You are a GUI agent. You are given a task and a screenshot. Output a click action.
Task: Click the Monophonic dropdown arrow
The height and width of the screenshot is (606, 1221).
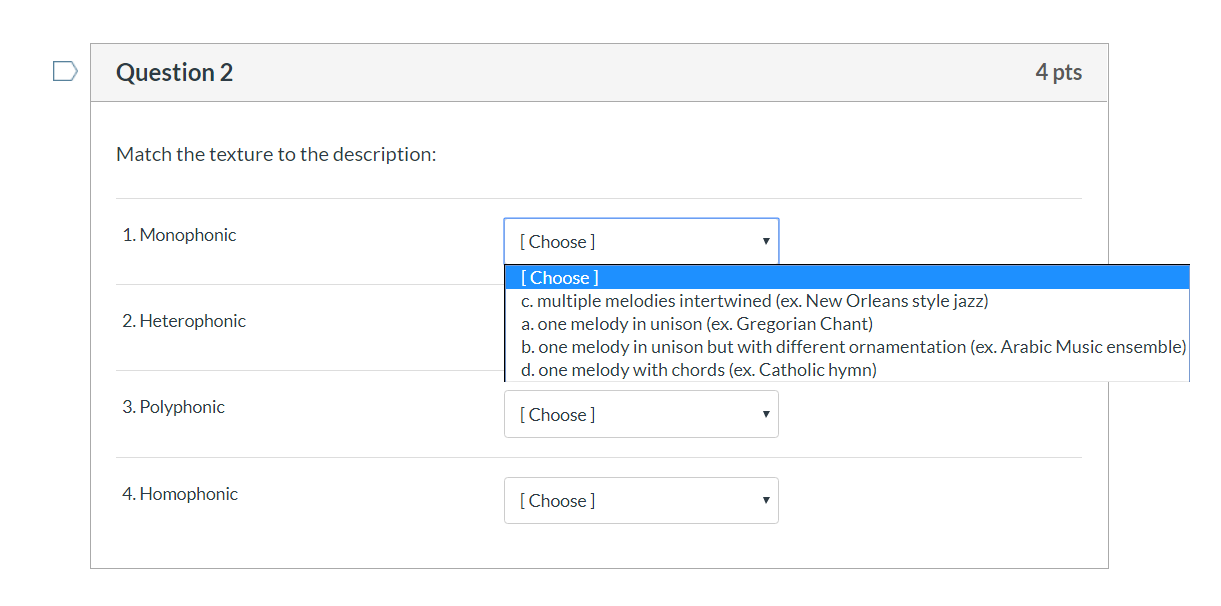[x=765, y=242]
